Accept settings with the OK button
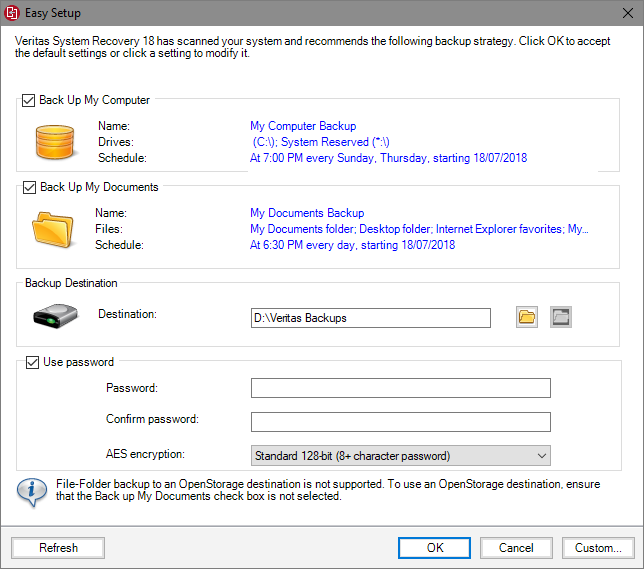The width and height of the screenshot is (644, 569). click(x=435, y=548)
